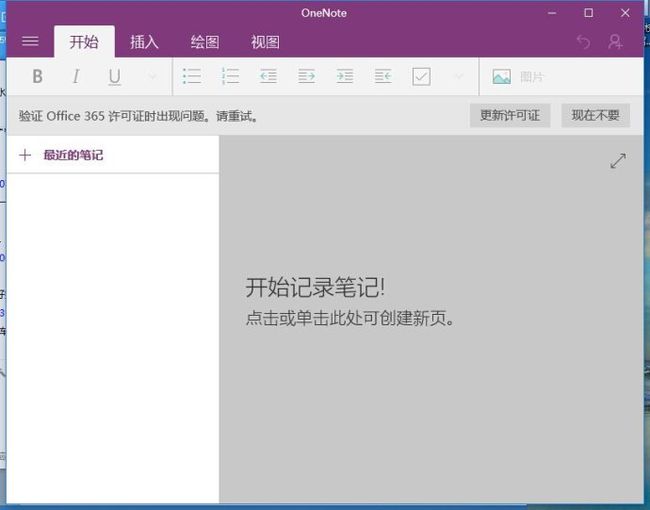650x510 pixels.
Task: Open the 插入 ribbon tab
Action: tap(144, 42)
